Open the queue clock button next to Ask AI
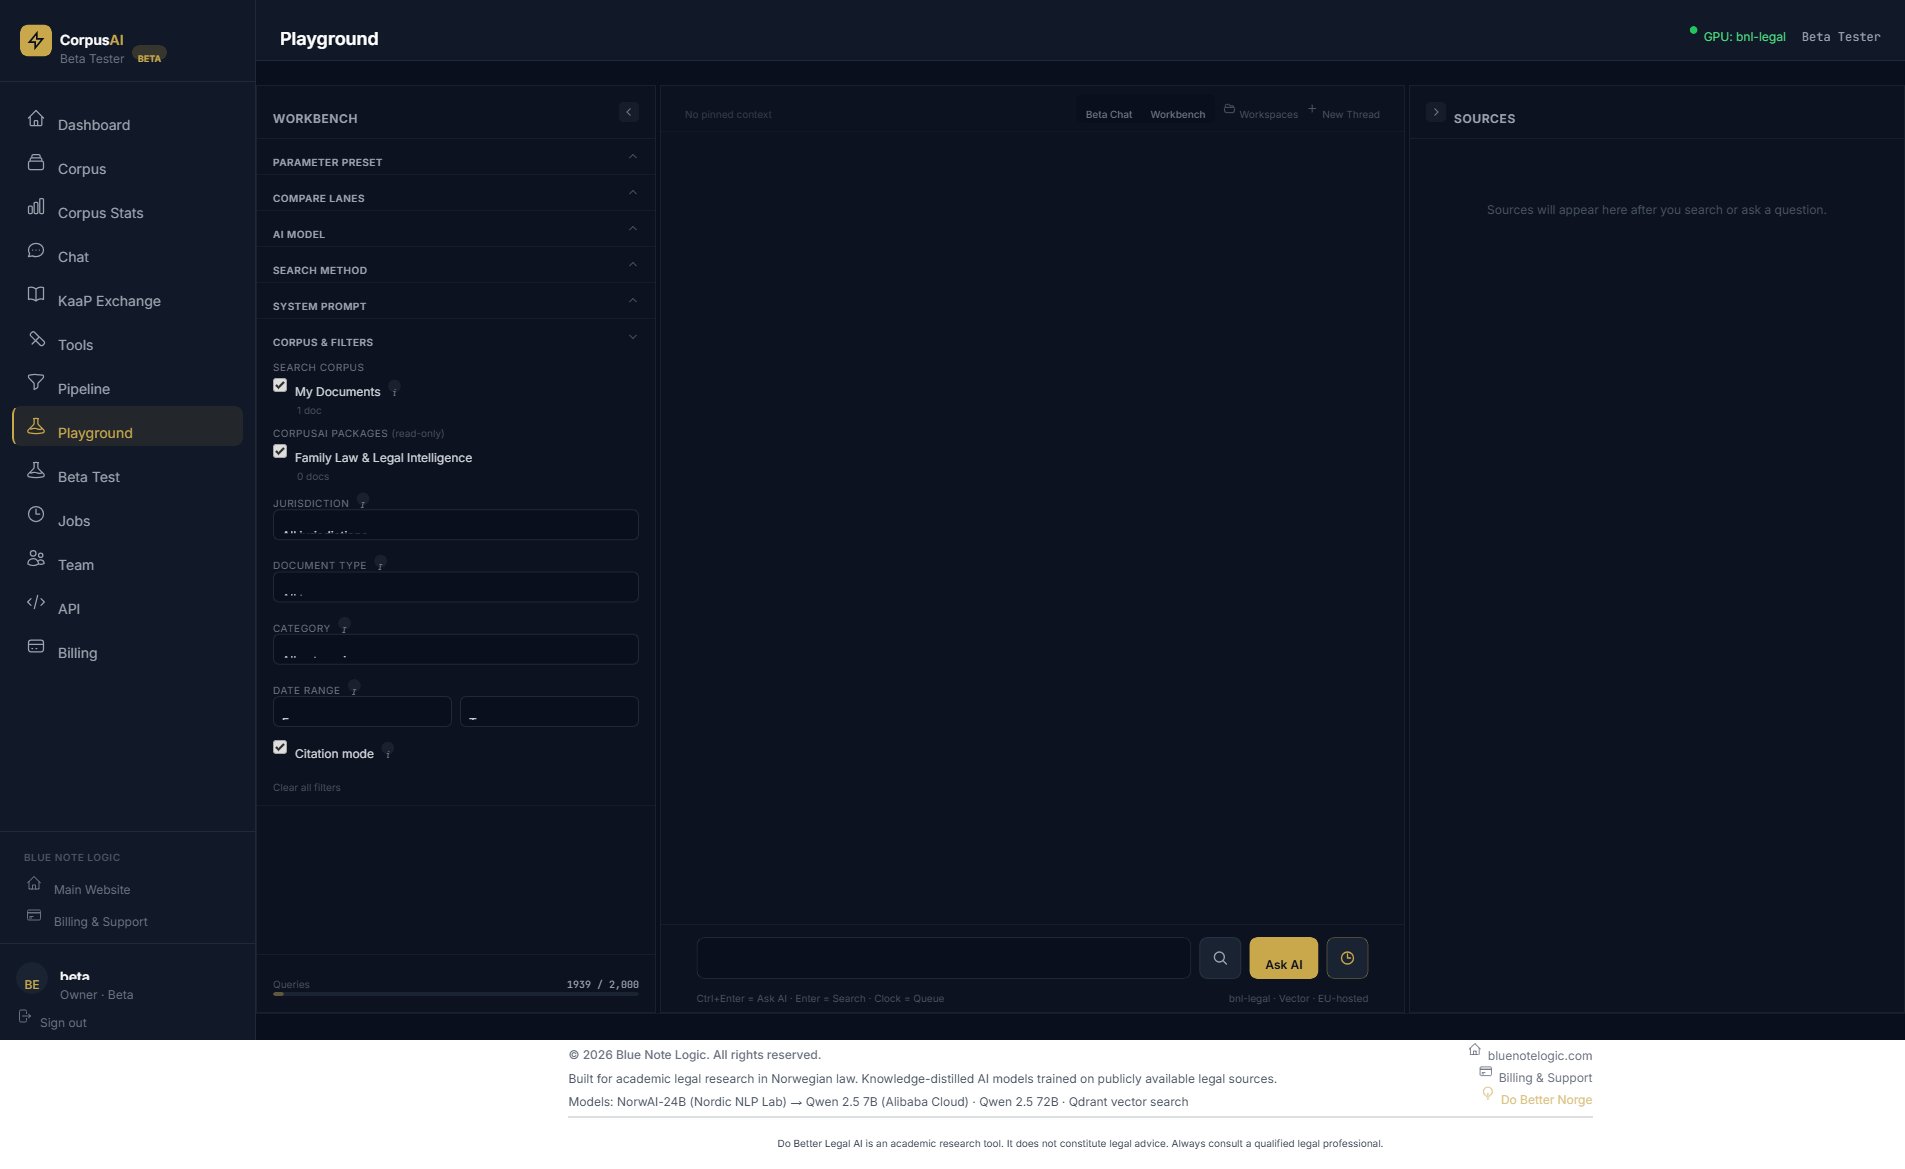The width and height of the screenshot is (1905, 1169). click(1347, 957)
